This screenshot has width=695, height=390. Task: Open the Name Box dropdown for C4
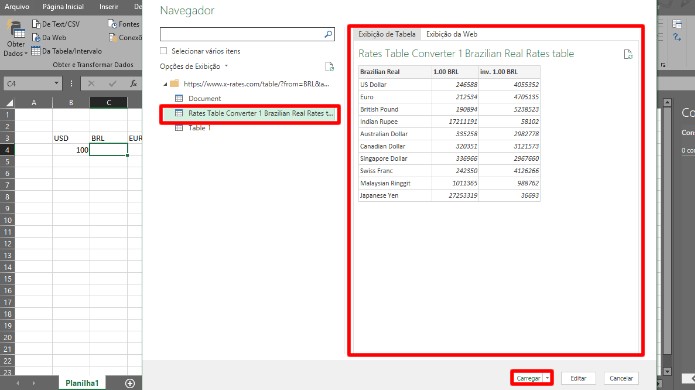click(56, 83)
